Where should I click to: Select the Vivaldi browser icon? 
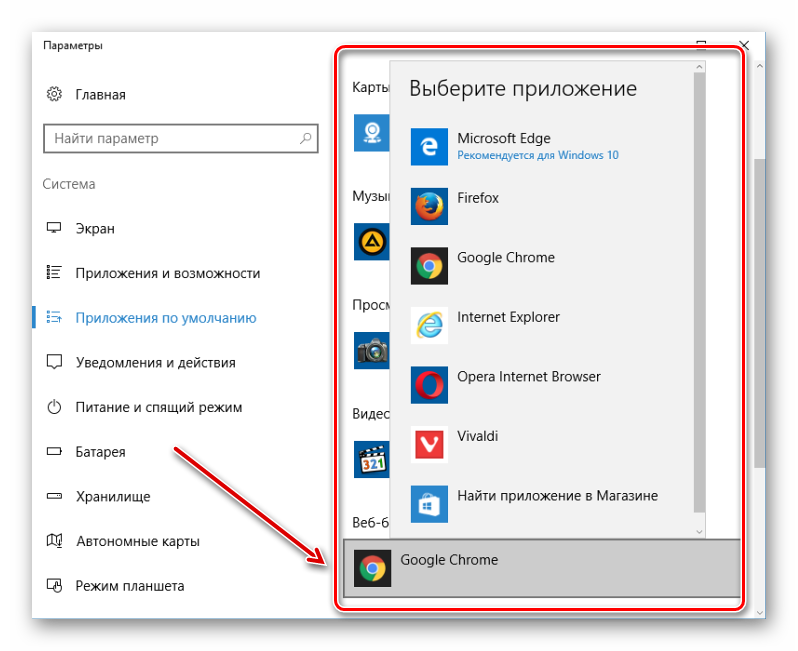point(429,444)
